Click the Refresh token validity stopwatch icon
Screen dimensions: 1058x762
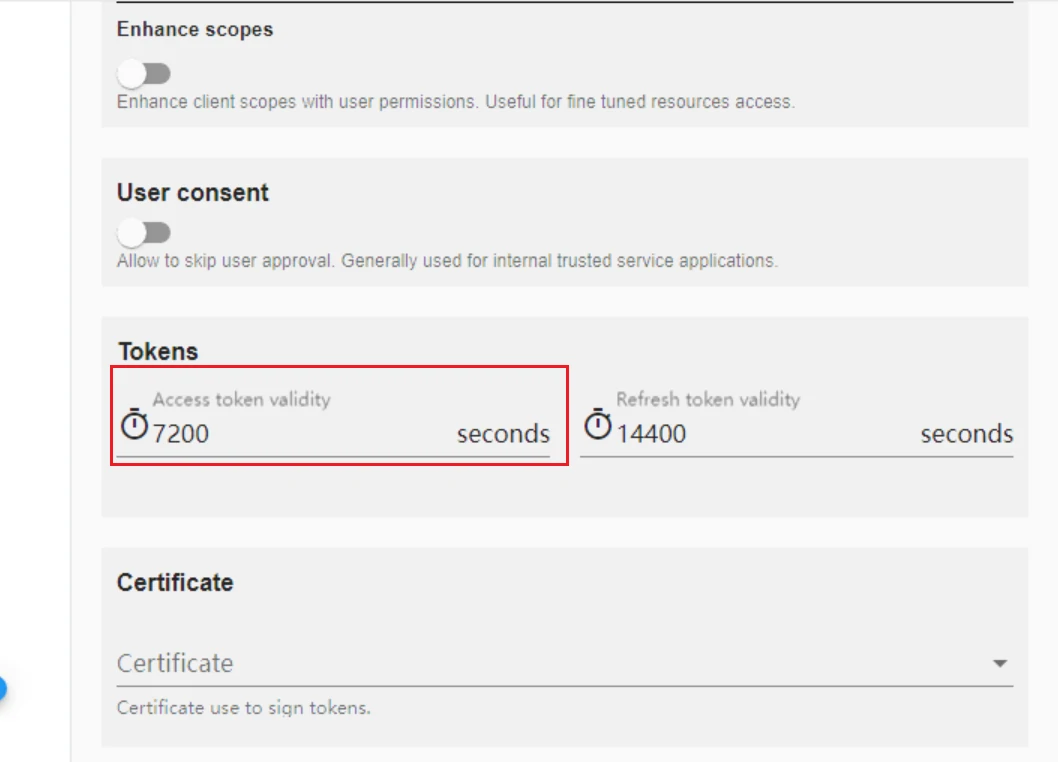coord(597,425)
